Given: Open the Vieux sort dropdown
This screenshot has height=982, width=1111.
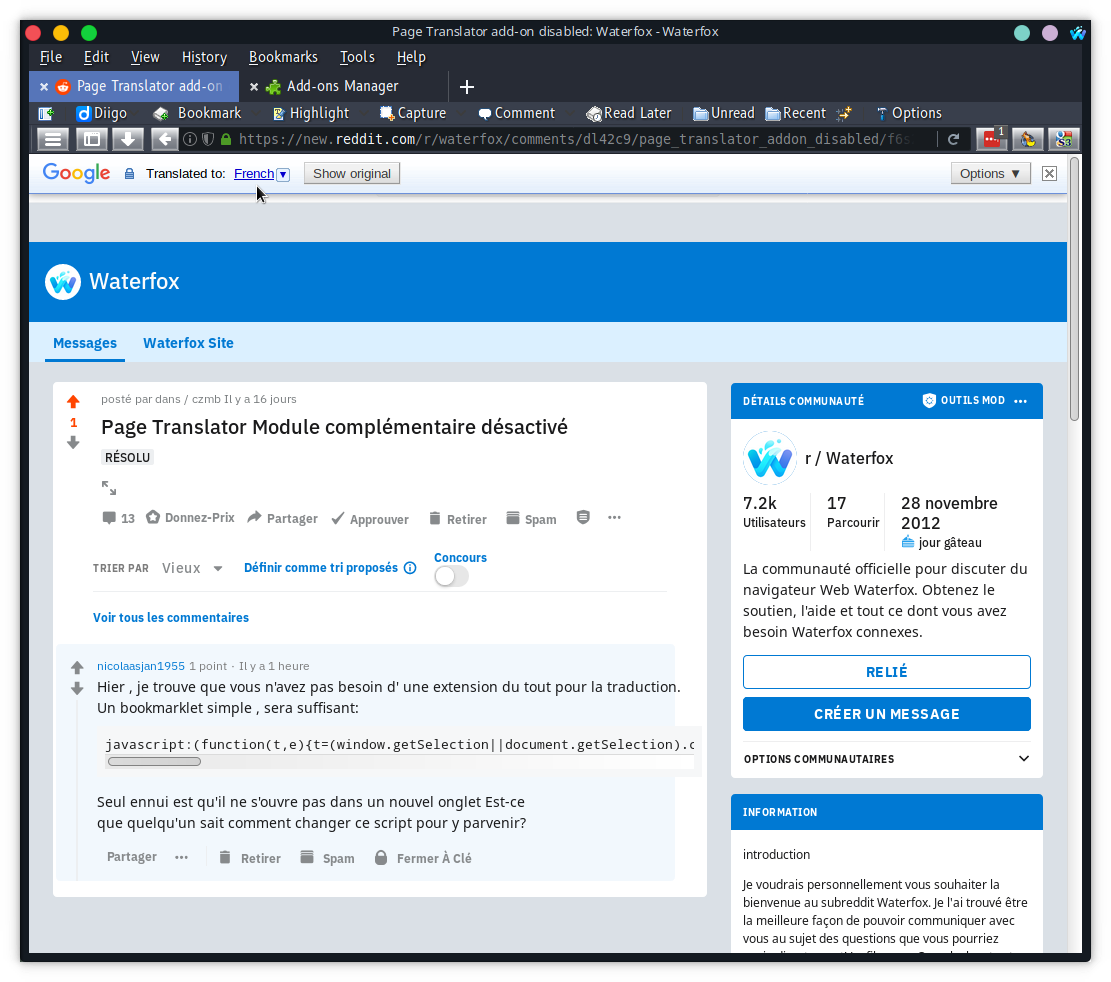Looking at the screenshot, I should (192, 568).
